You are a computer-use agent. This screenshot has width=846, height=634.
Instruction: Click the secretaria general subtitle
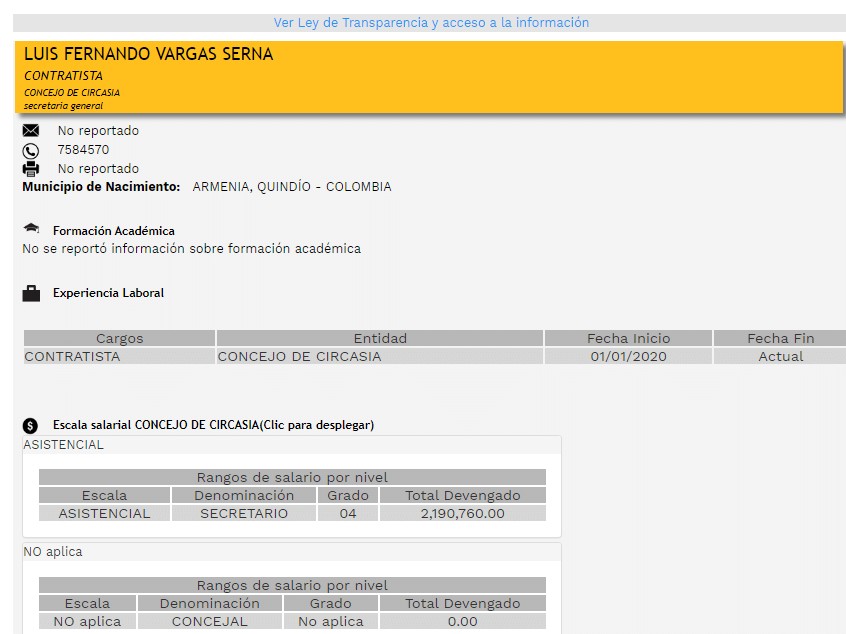coord(63,106)
